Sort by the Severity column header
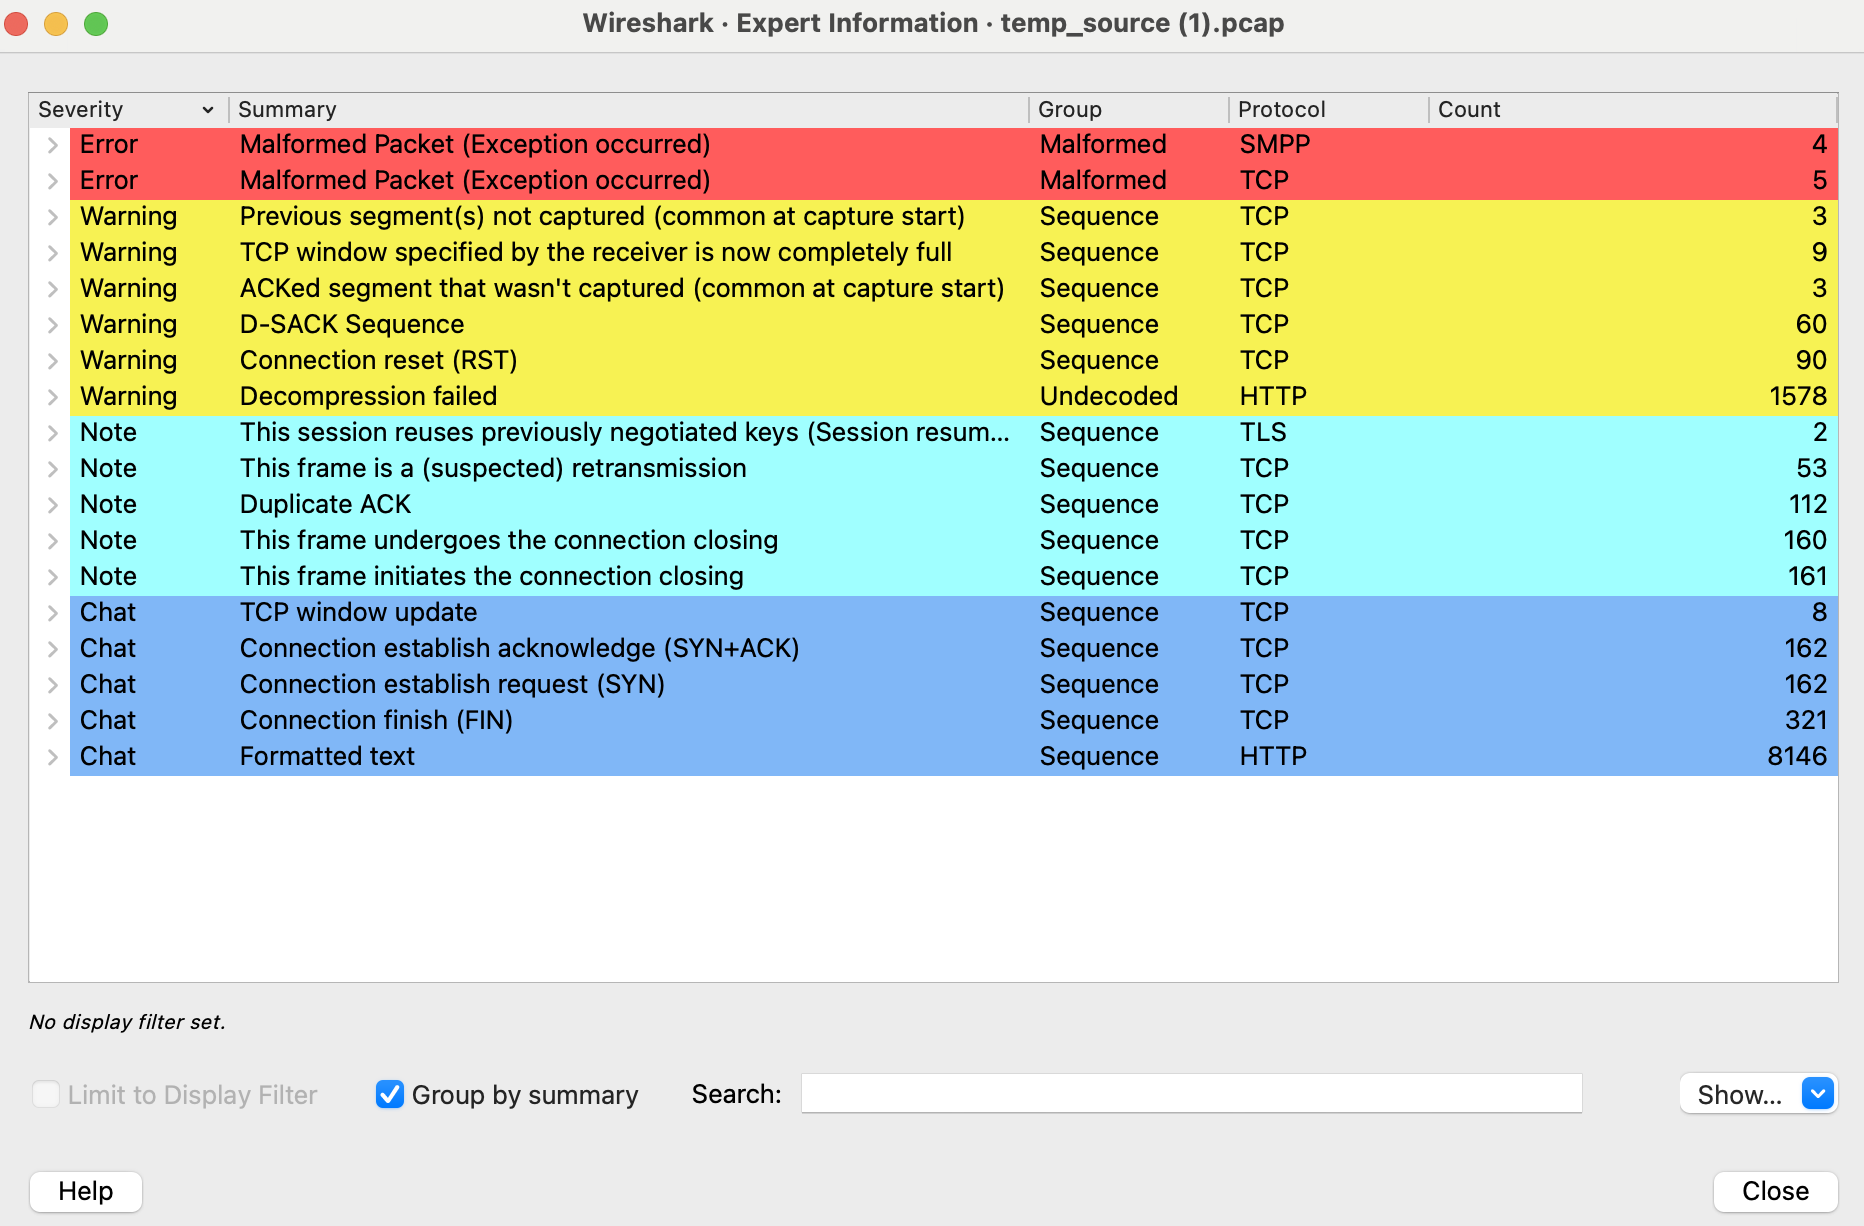The width and height of the screenshot is (1864, 1226). pos(128,110)
